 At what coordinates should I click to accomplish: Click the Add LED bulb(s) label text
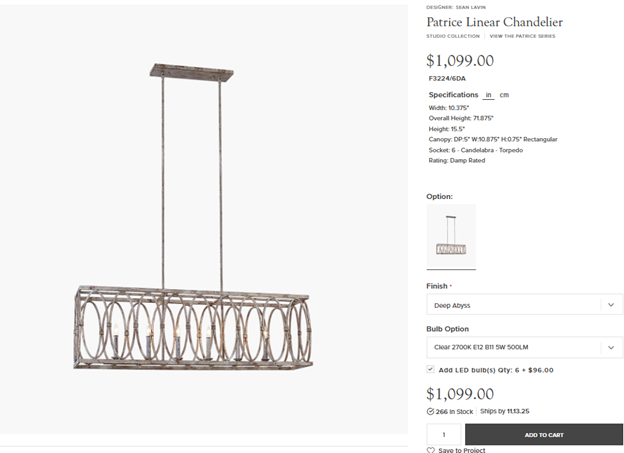click(x=496, y=369)
